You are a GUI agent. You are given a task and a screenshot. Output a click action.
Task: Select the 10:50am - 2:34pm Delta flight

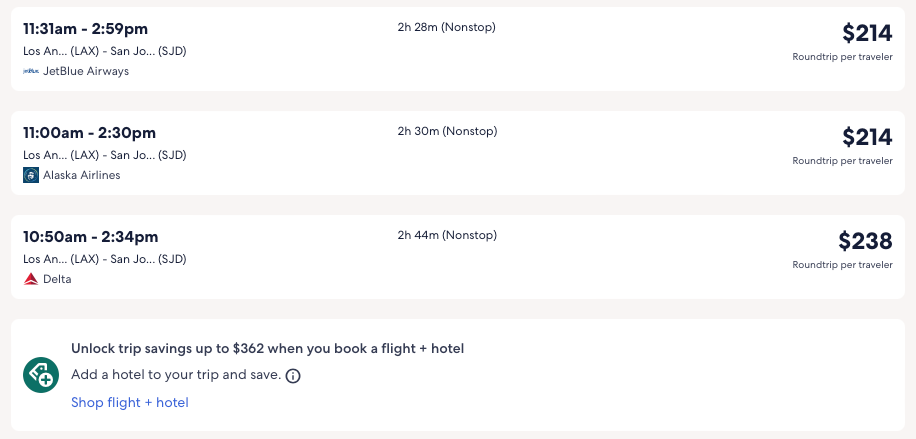pyautogui.click(x=91, y=237)
